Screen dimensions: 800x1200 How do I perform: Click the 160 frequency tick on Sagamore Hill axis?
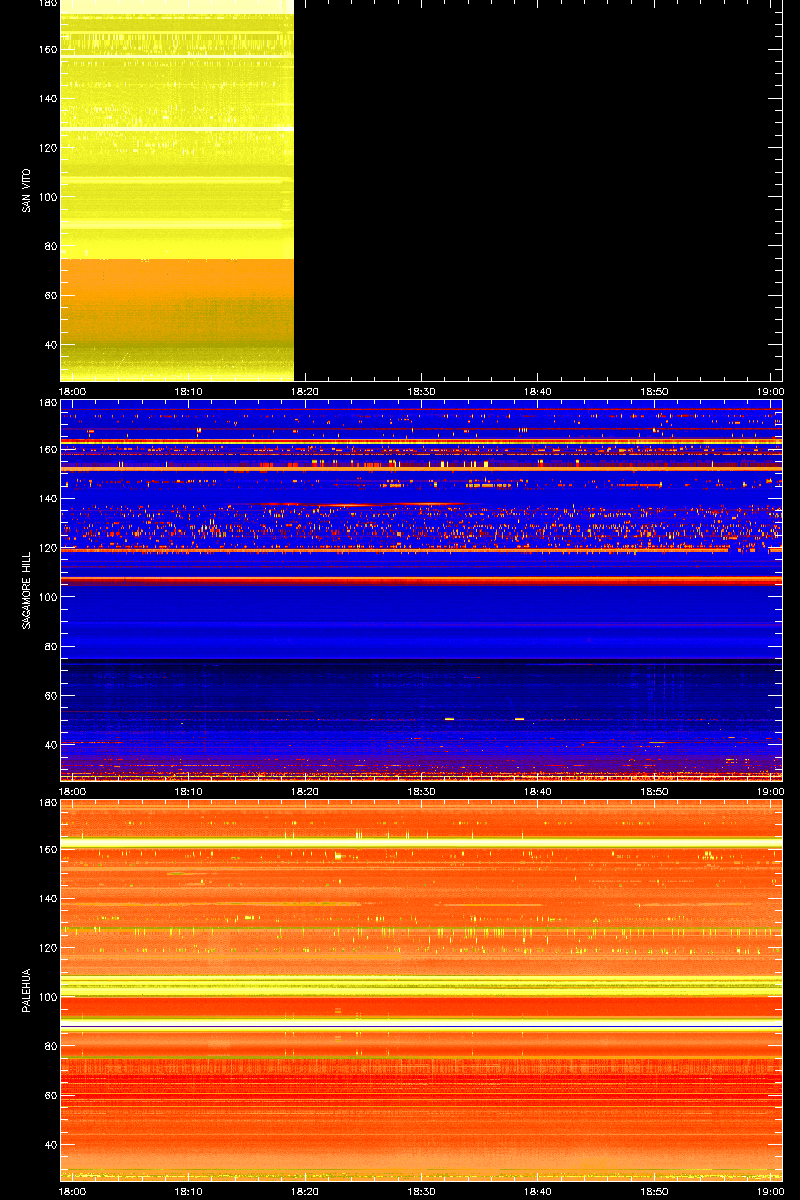click(x=47, y=449)
